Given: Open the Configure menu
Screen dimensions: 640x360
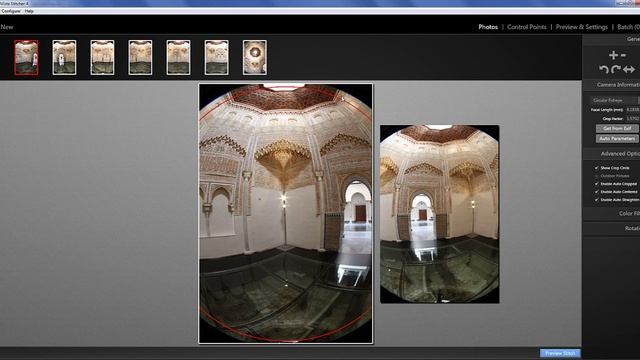Looking at the screenshot, I should (x=11, y=11).
